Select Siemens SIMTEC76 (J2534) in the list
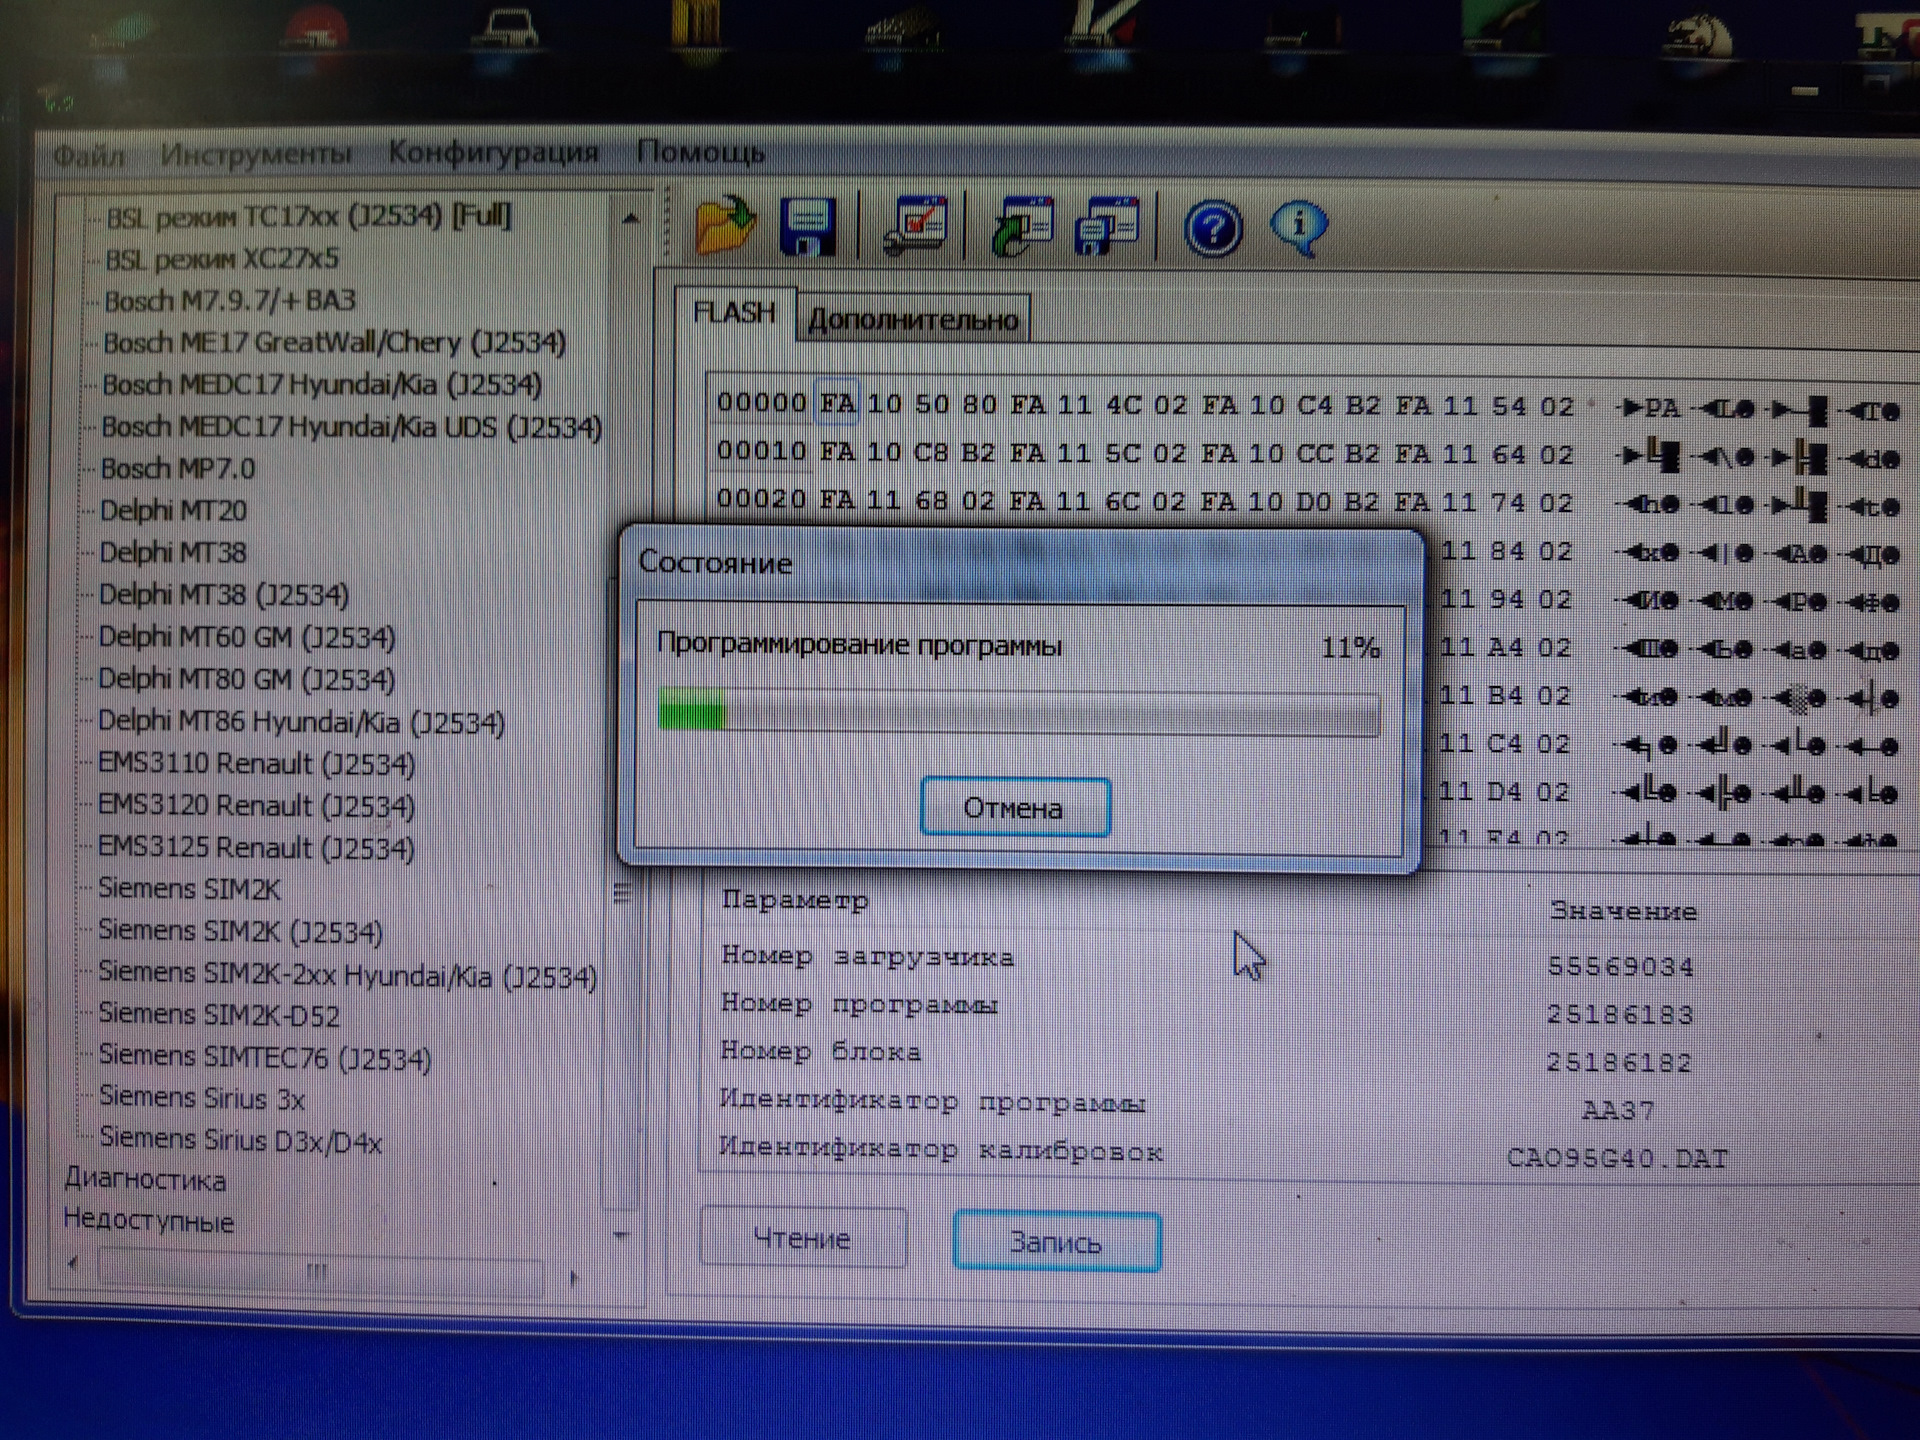The width and height of the screenshot is (1920, 1440). point(265,1057)
